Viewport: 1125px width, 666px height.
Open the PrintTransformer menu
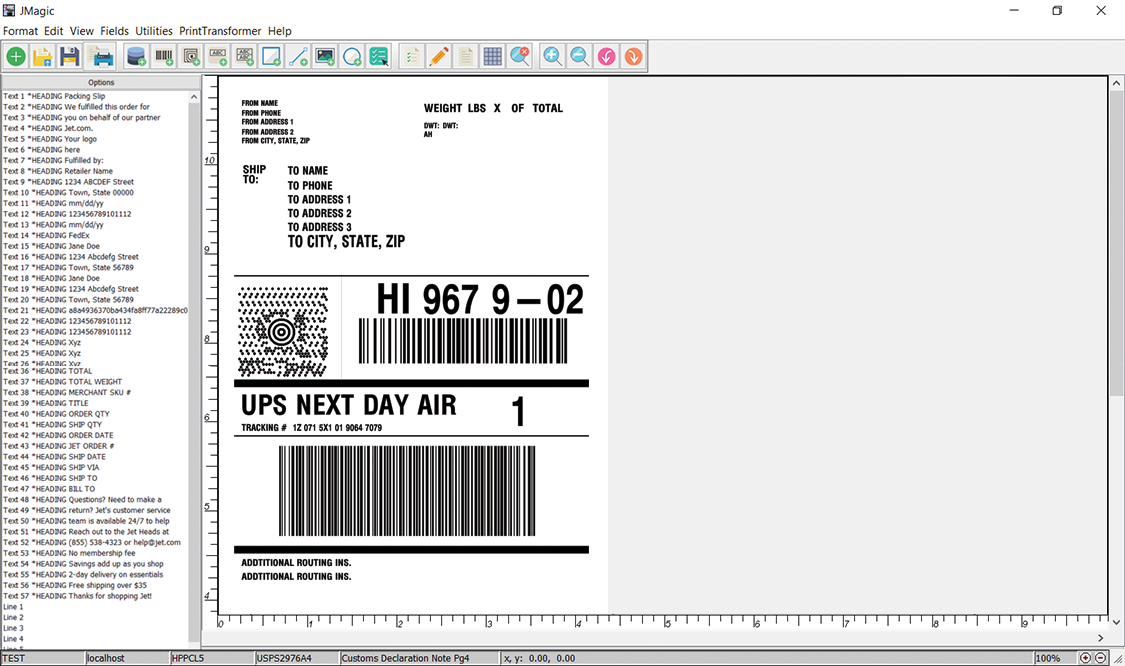pos(220,31)
